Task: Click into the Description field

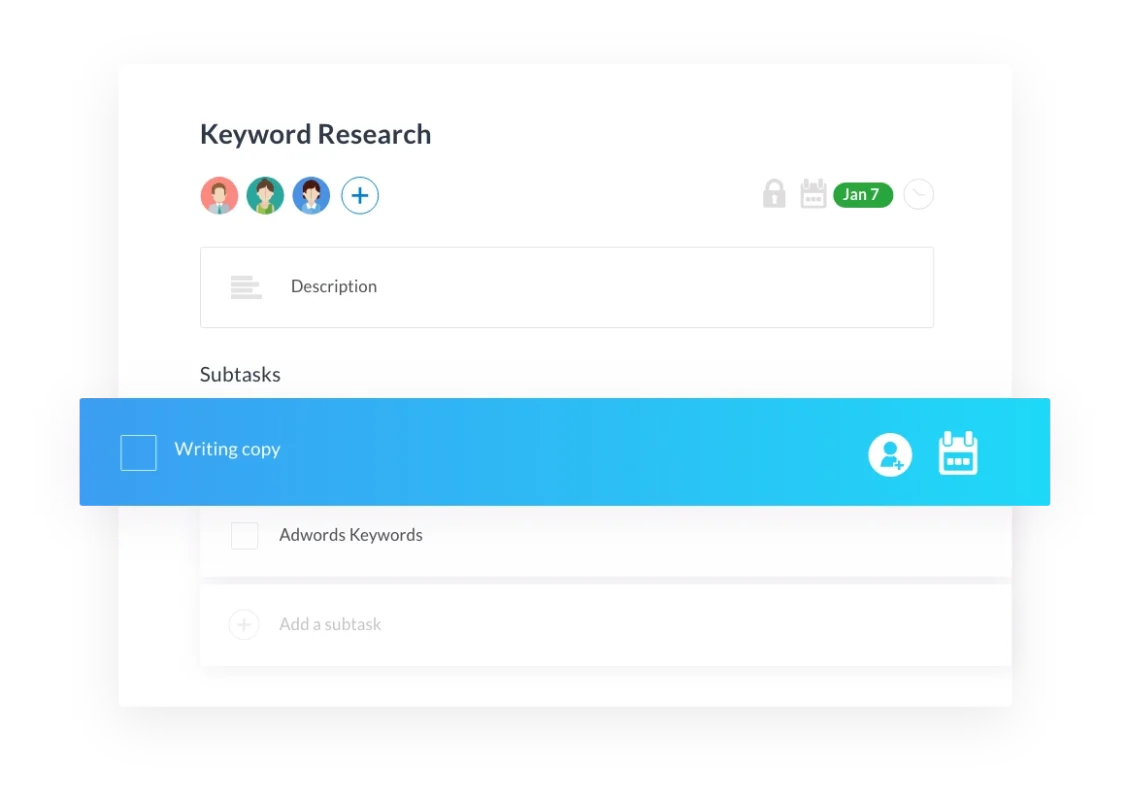Action: pos(567,287)
